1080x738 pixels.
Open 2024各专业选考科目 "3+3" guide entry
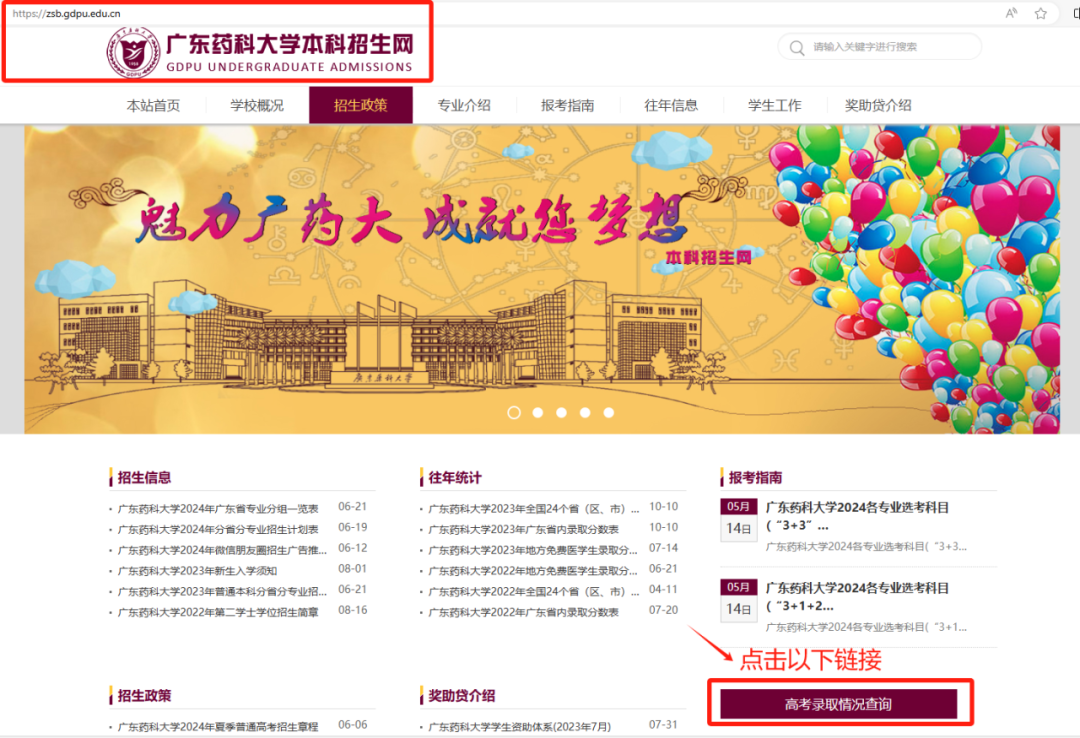858,516
